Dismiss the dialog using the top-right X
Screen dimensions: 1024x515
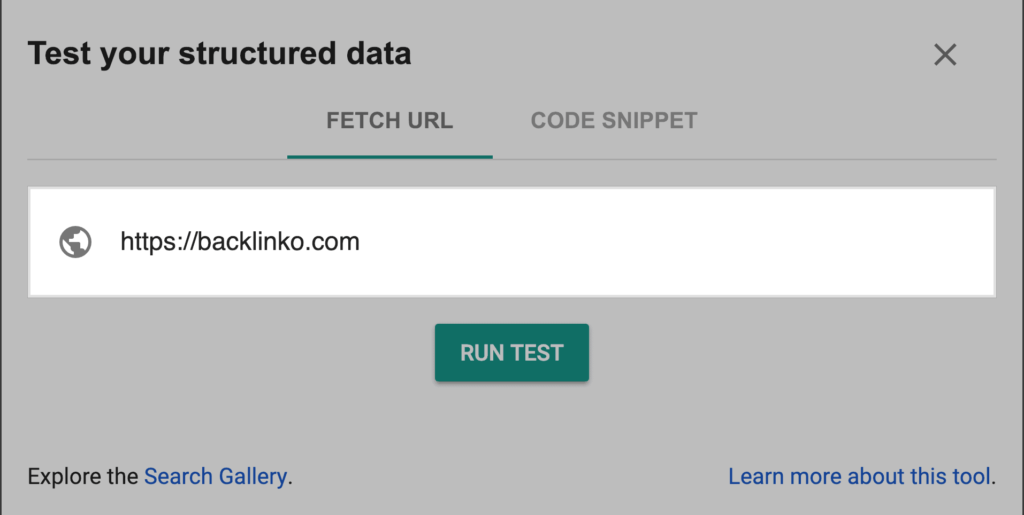pyautogui.click(x=945, y=55)
